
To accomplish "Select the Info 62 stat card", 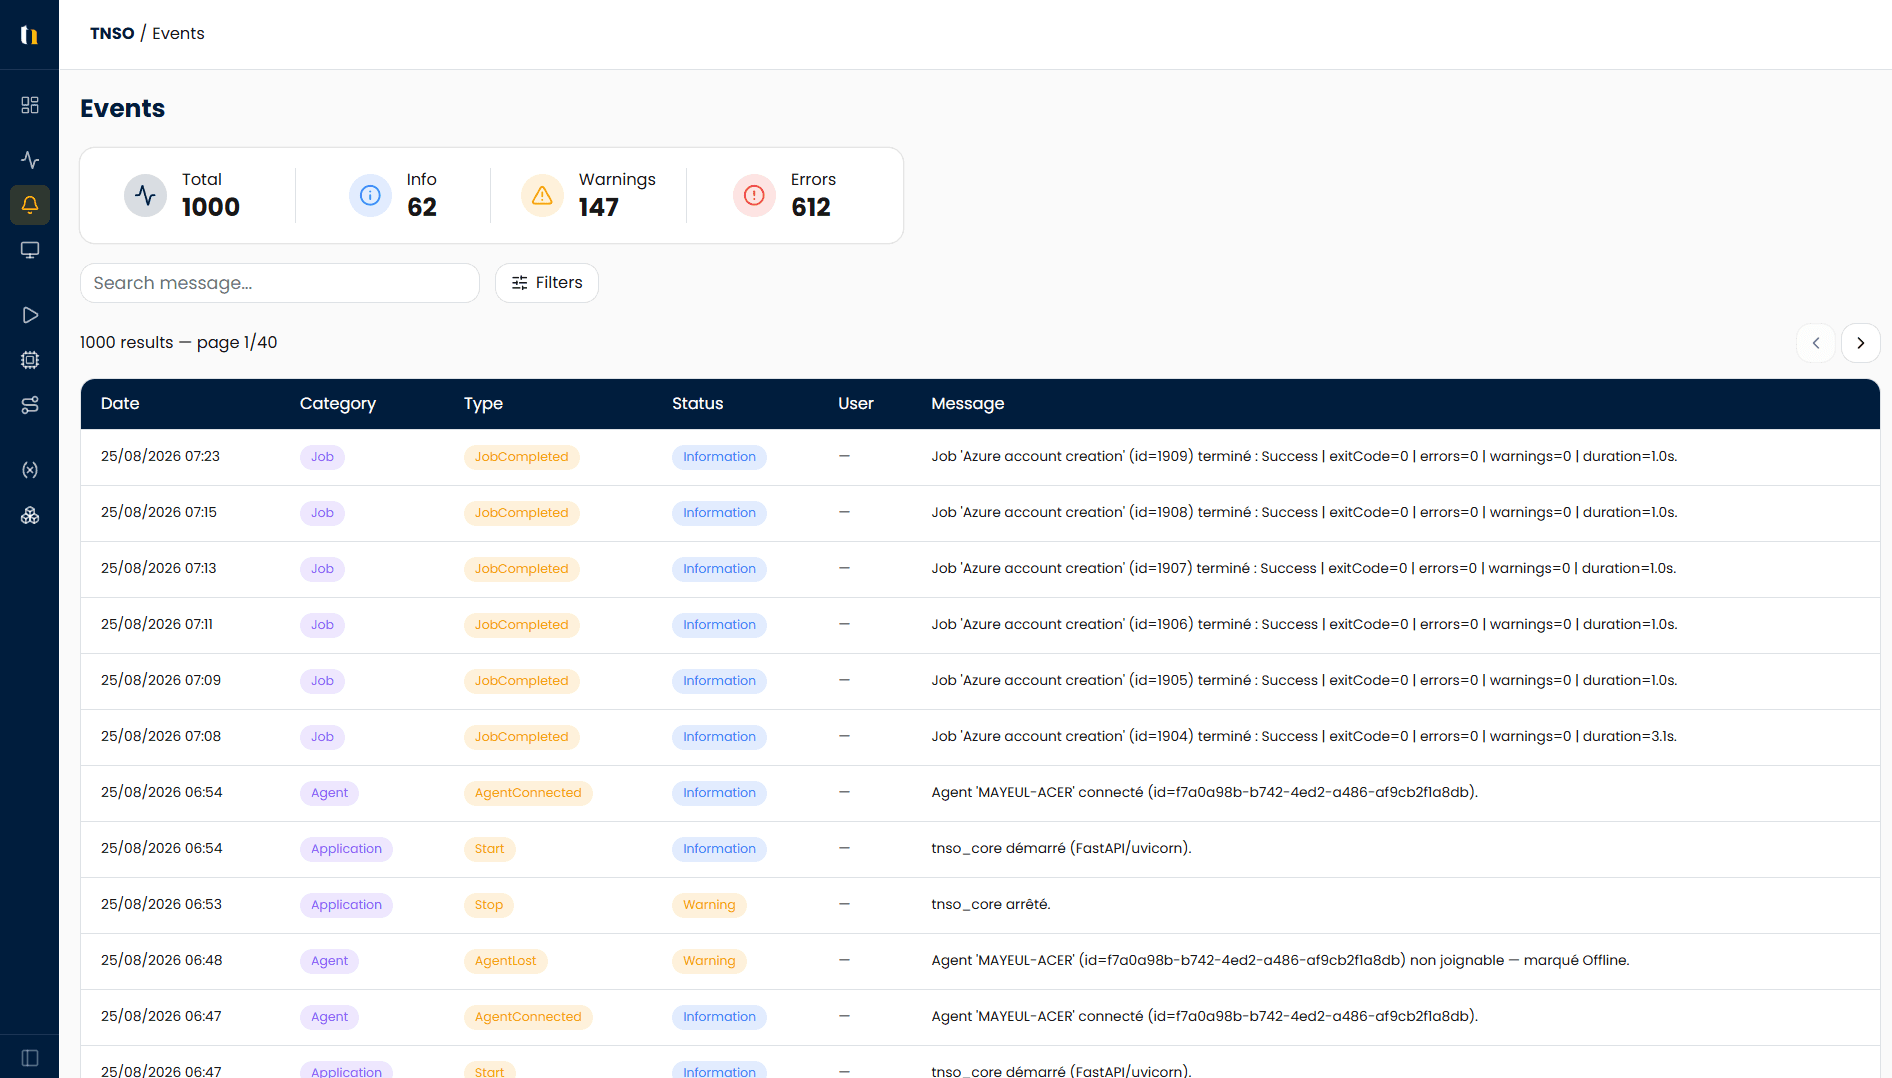I will tap(393, 195).
